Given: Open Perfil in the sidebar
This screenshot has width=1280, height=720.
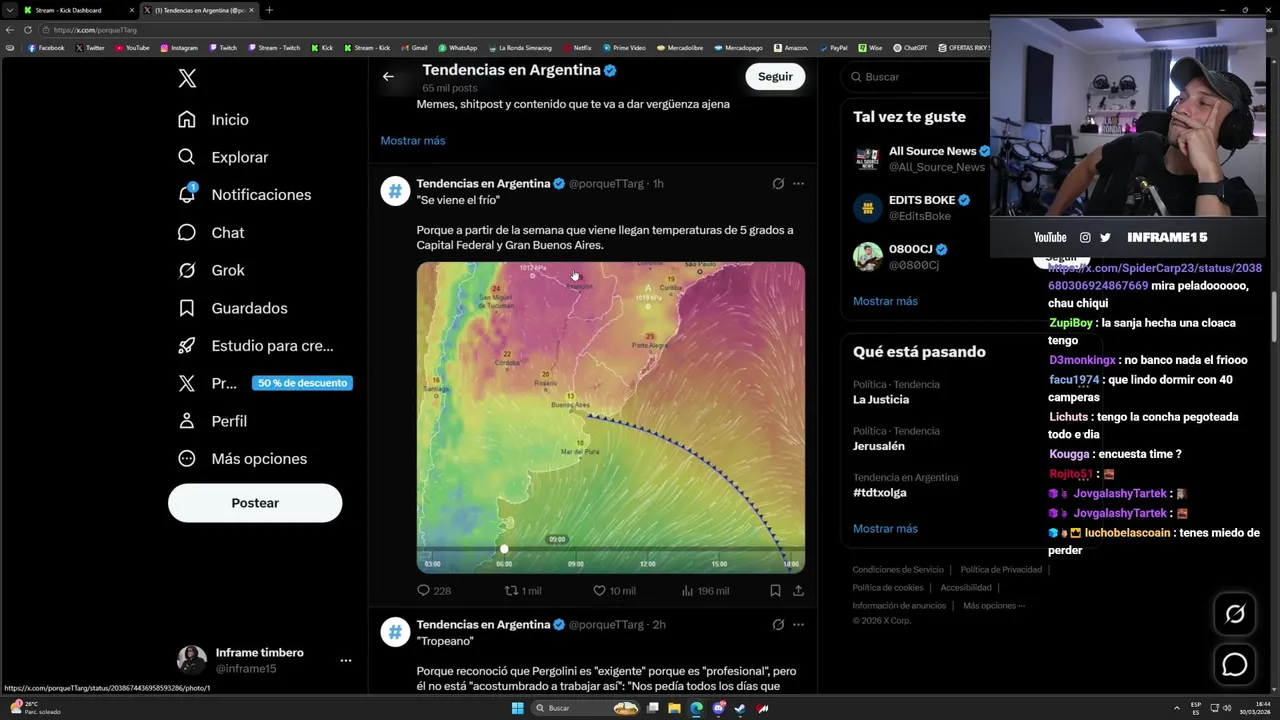Looking at the screenshot, I should (212, 421).
